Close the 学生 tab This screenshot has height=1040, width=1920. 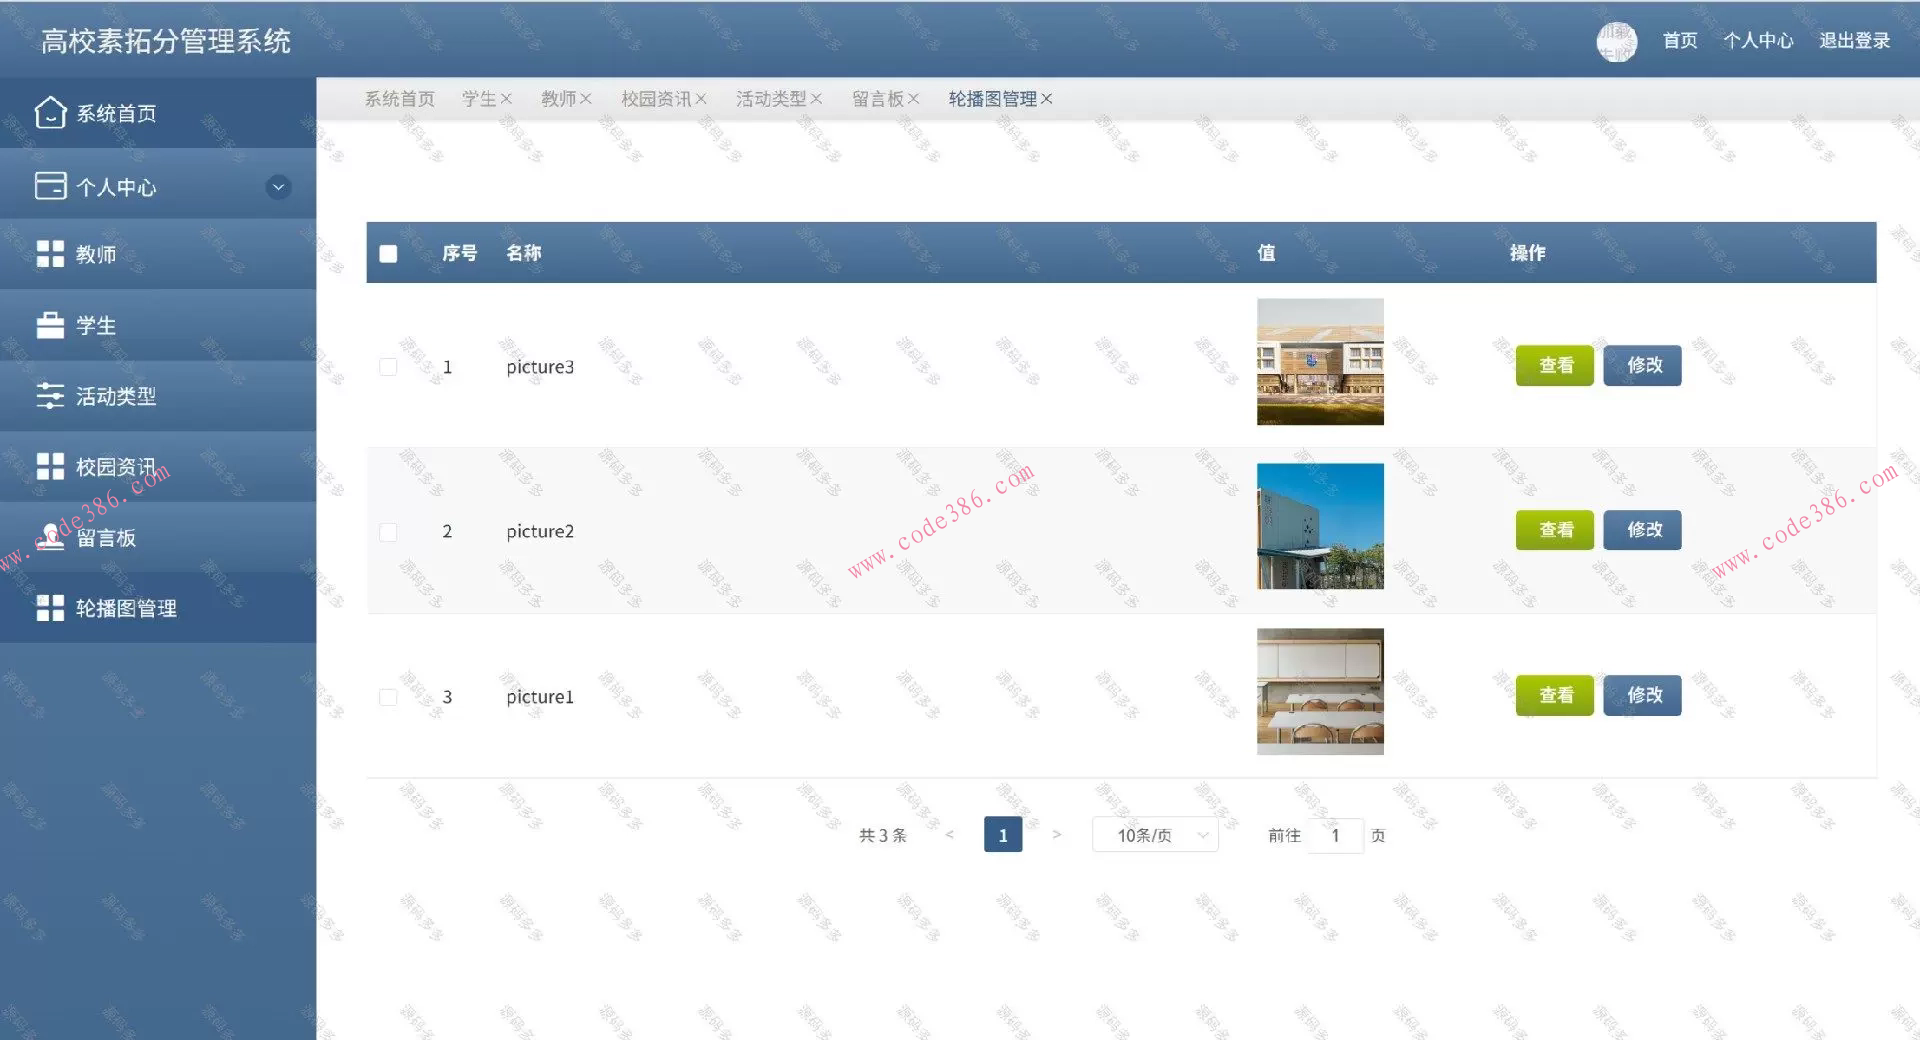506,99
